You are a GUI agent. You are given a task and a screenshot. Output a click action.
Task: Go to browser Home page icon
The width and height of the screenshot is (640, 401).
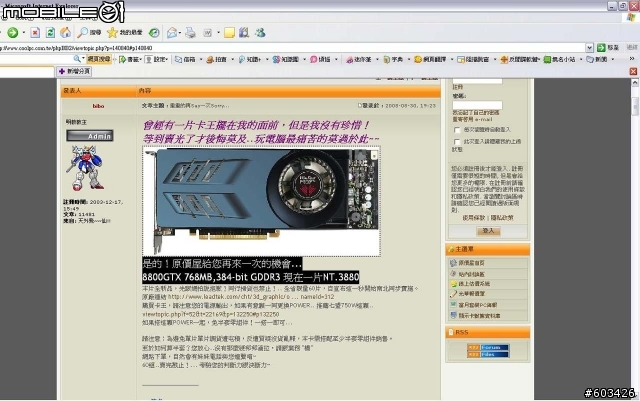tap(65, 33)
